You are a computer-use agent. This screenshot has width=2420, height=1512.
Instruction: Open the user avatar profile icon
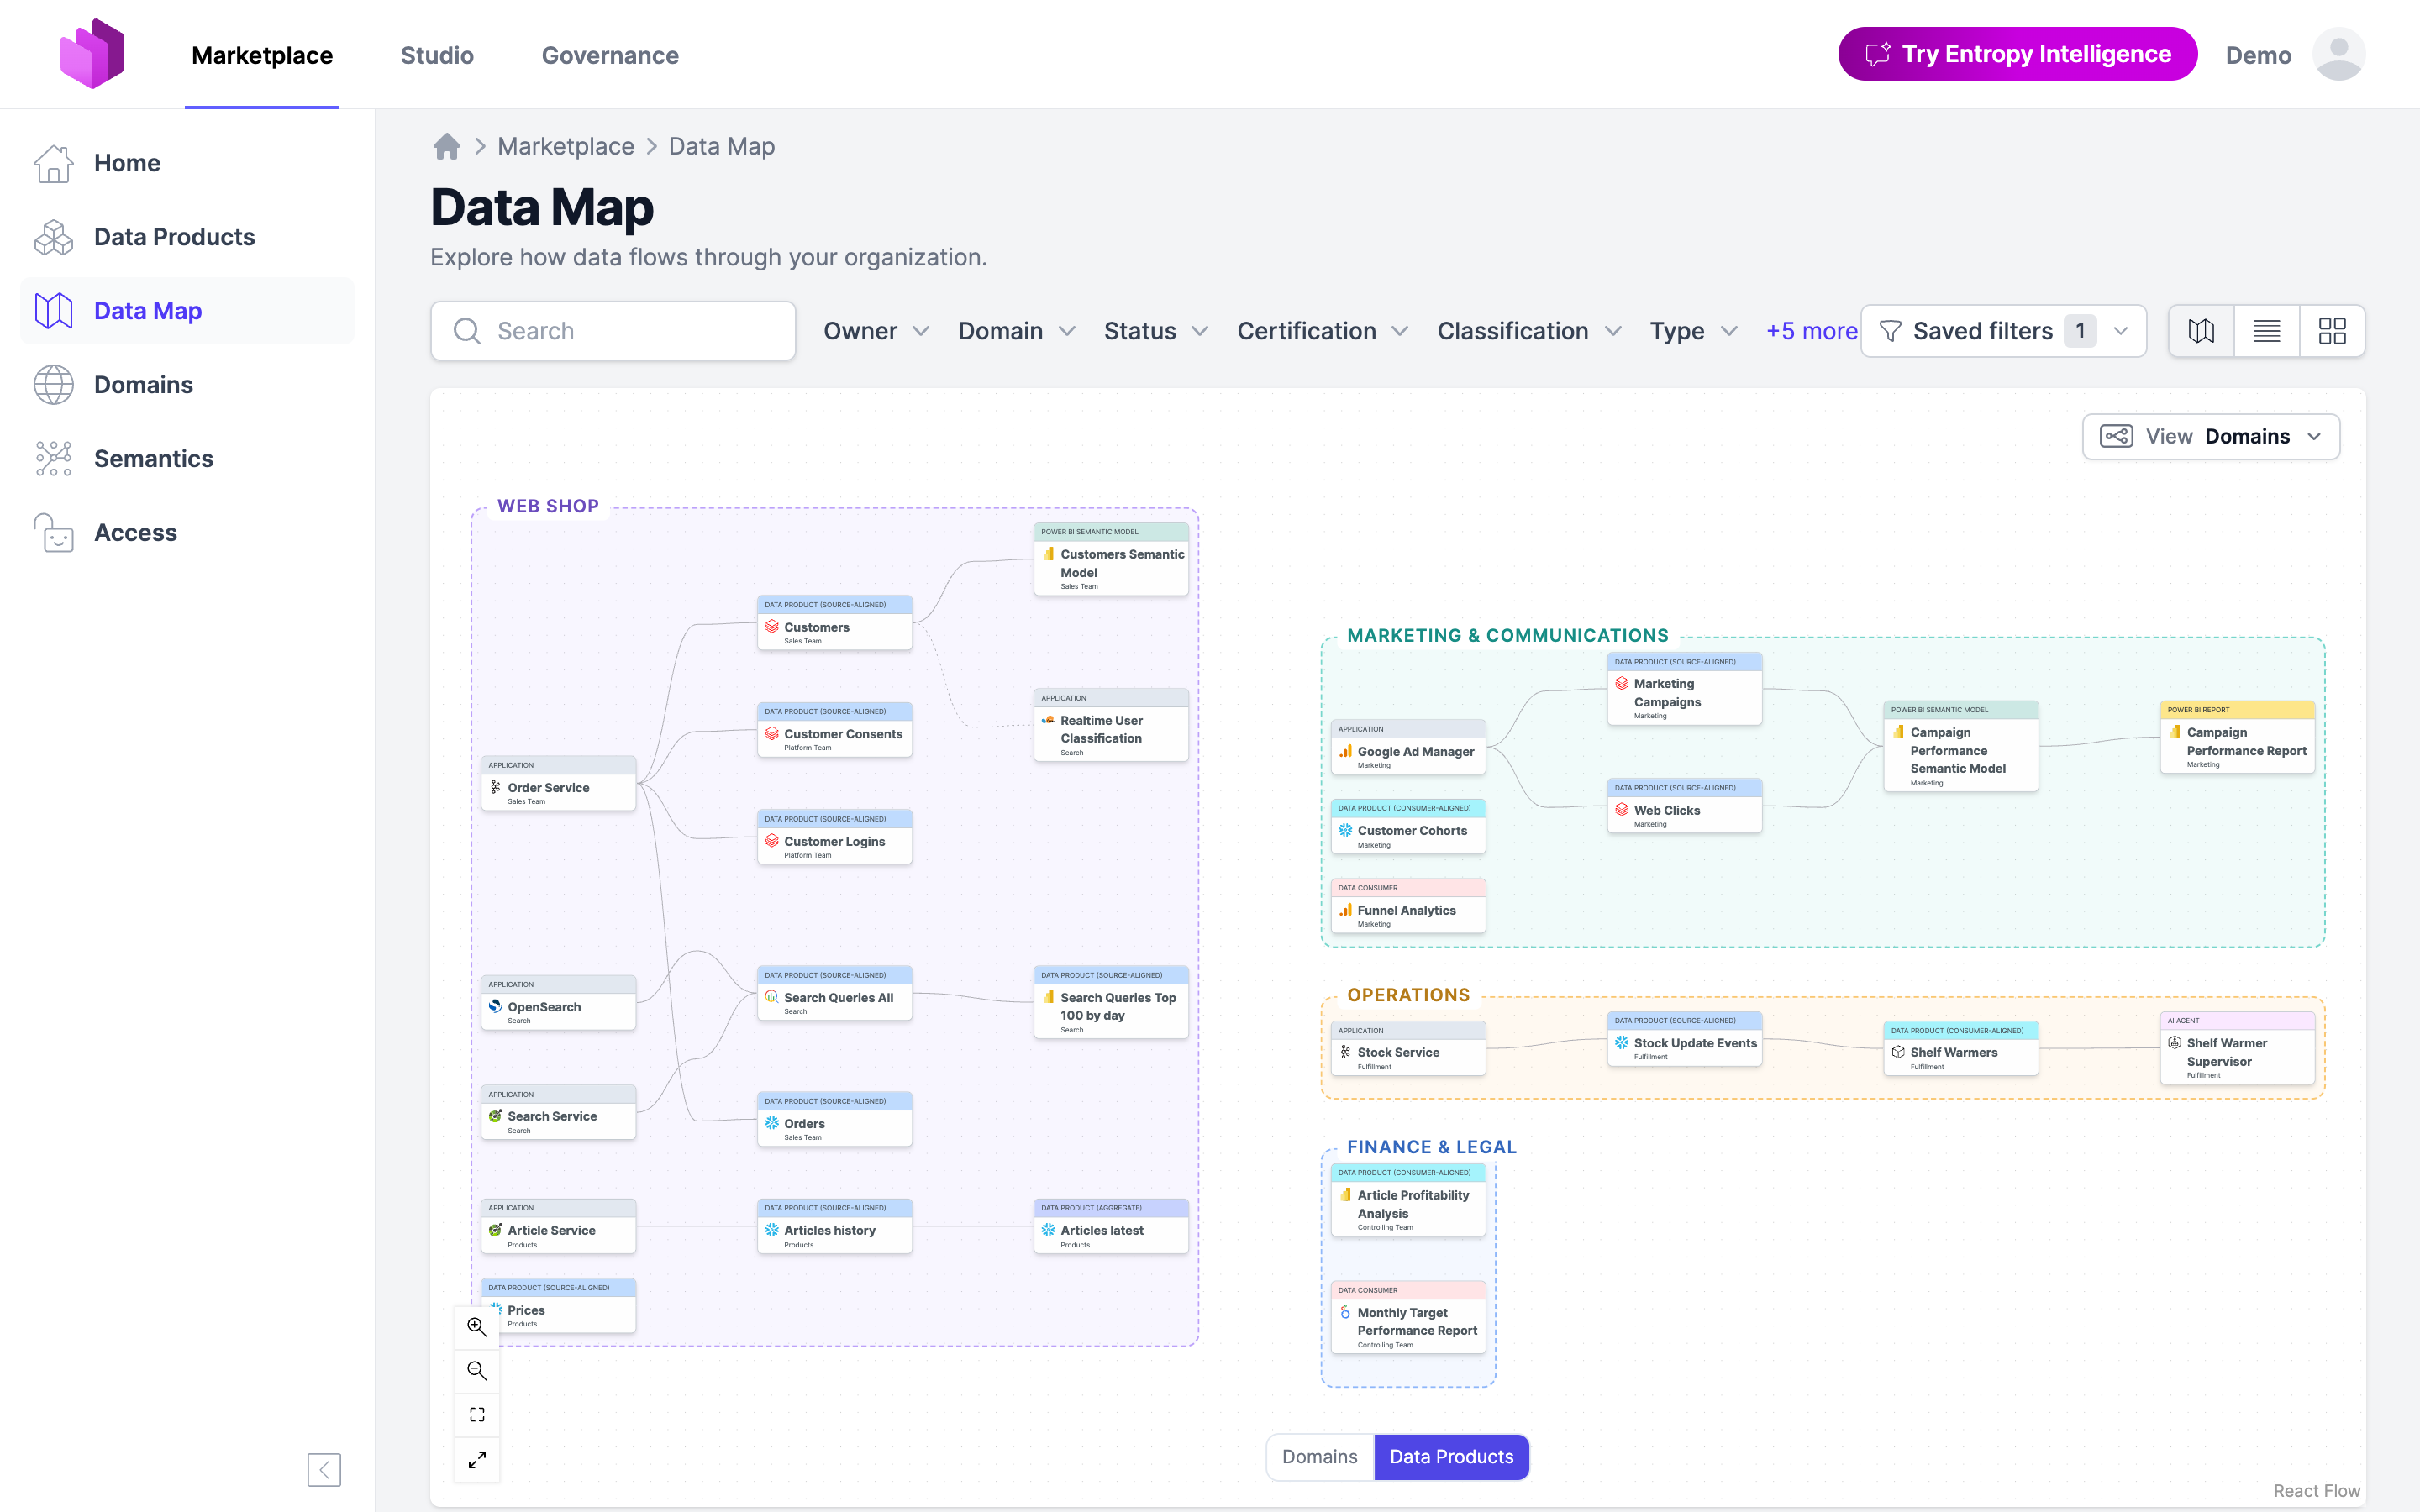tap(2338, 54)
